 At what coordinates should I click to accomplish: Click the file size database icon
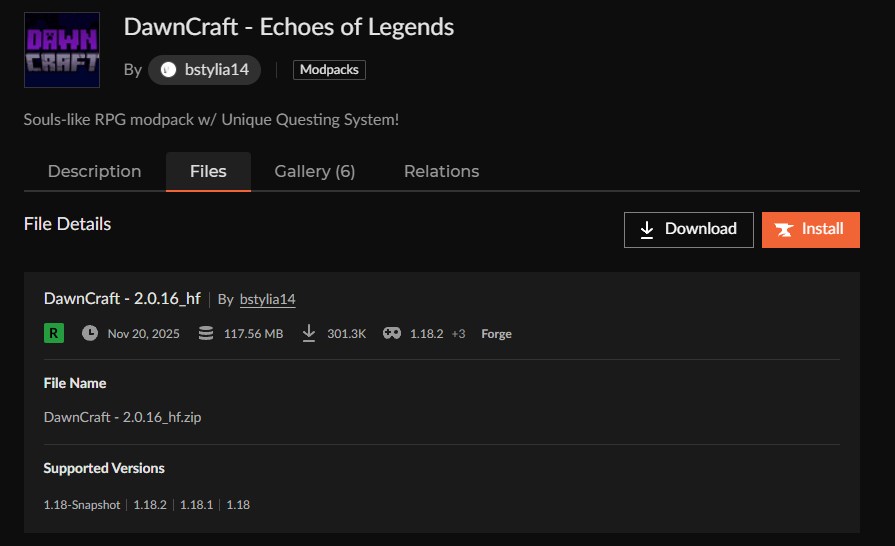click(x=206, y=333)
